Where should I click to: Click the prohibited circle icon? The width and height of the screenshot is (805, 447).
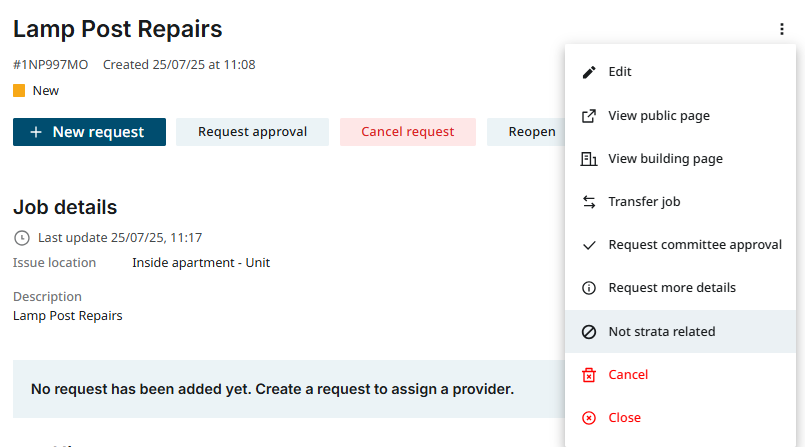[x=589, y=331]
